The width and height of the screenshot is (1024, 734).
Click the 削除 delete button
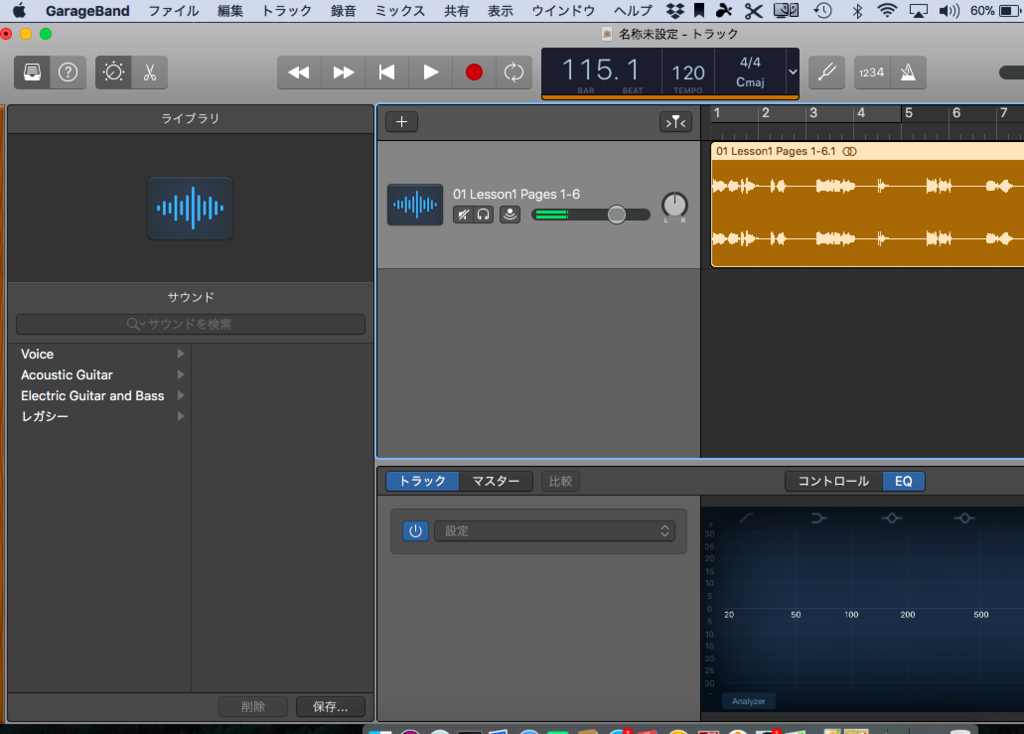coord(253,707)
